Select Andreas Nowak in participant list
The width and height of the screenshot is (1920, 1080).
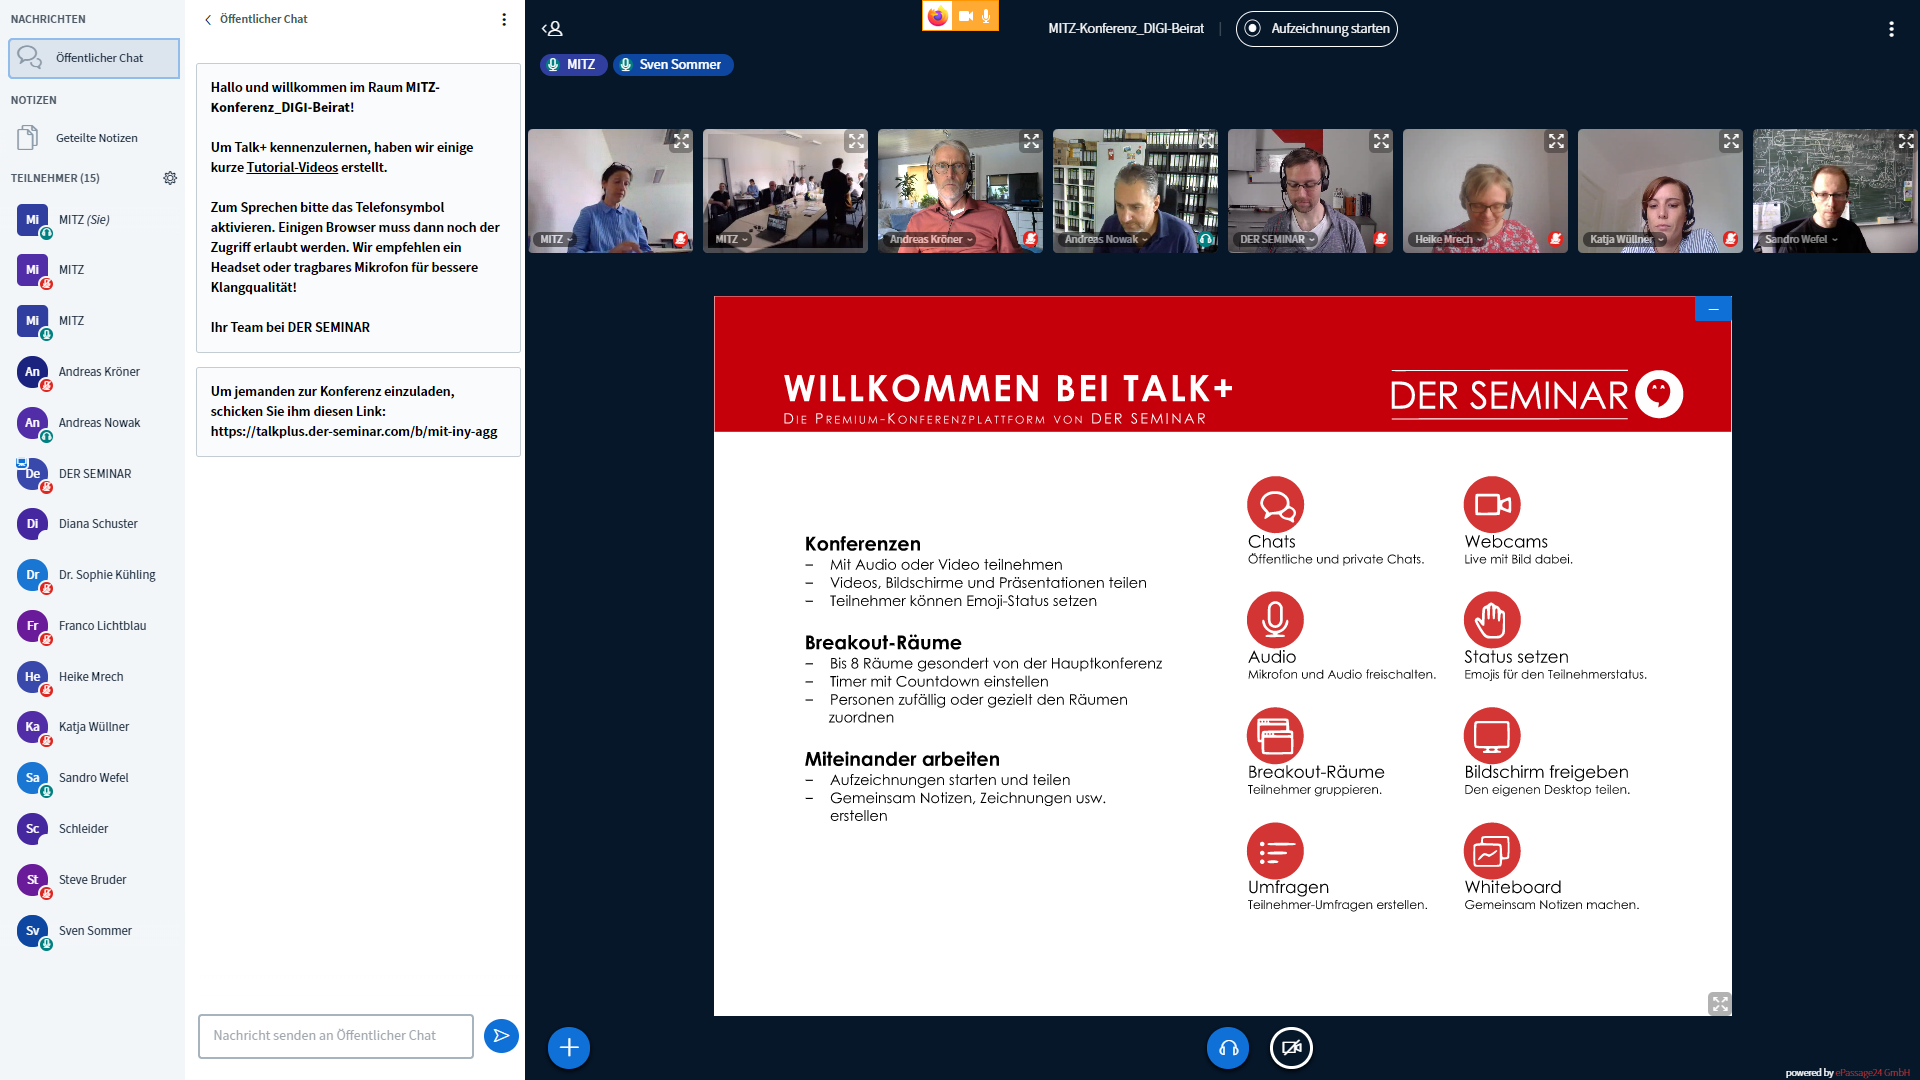pos(94,423)
